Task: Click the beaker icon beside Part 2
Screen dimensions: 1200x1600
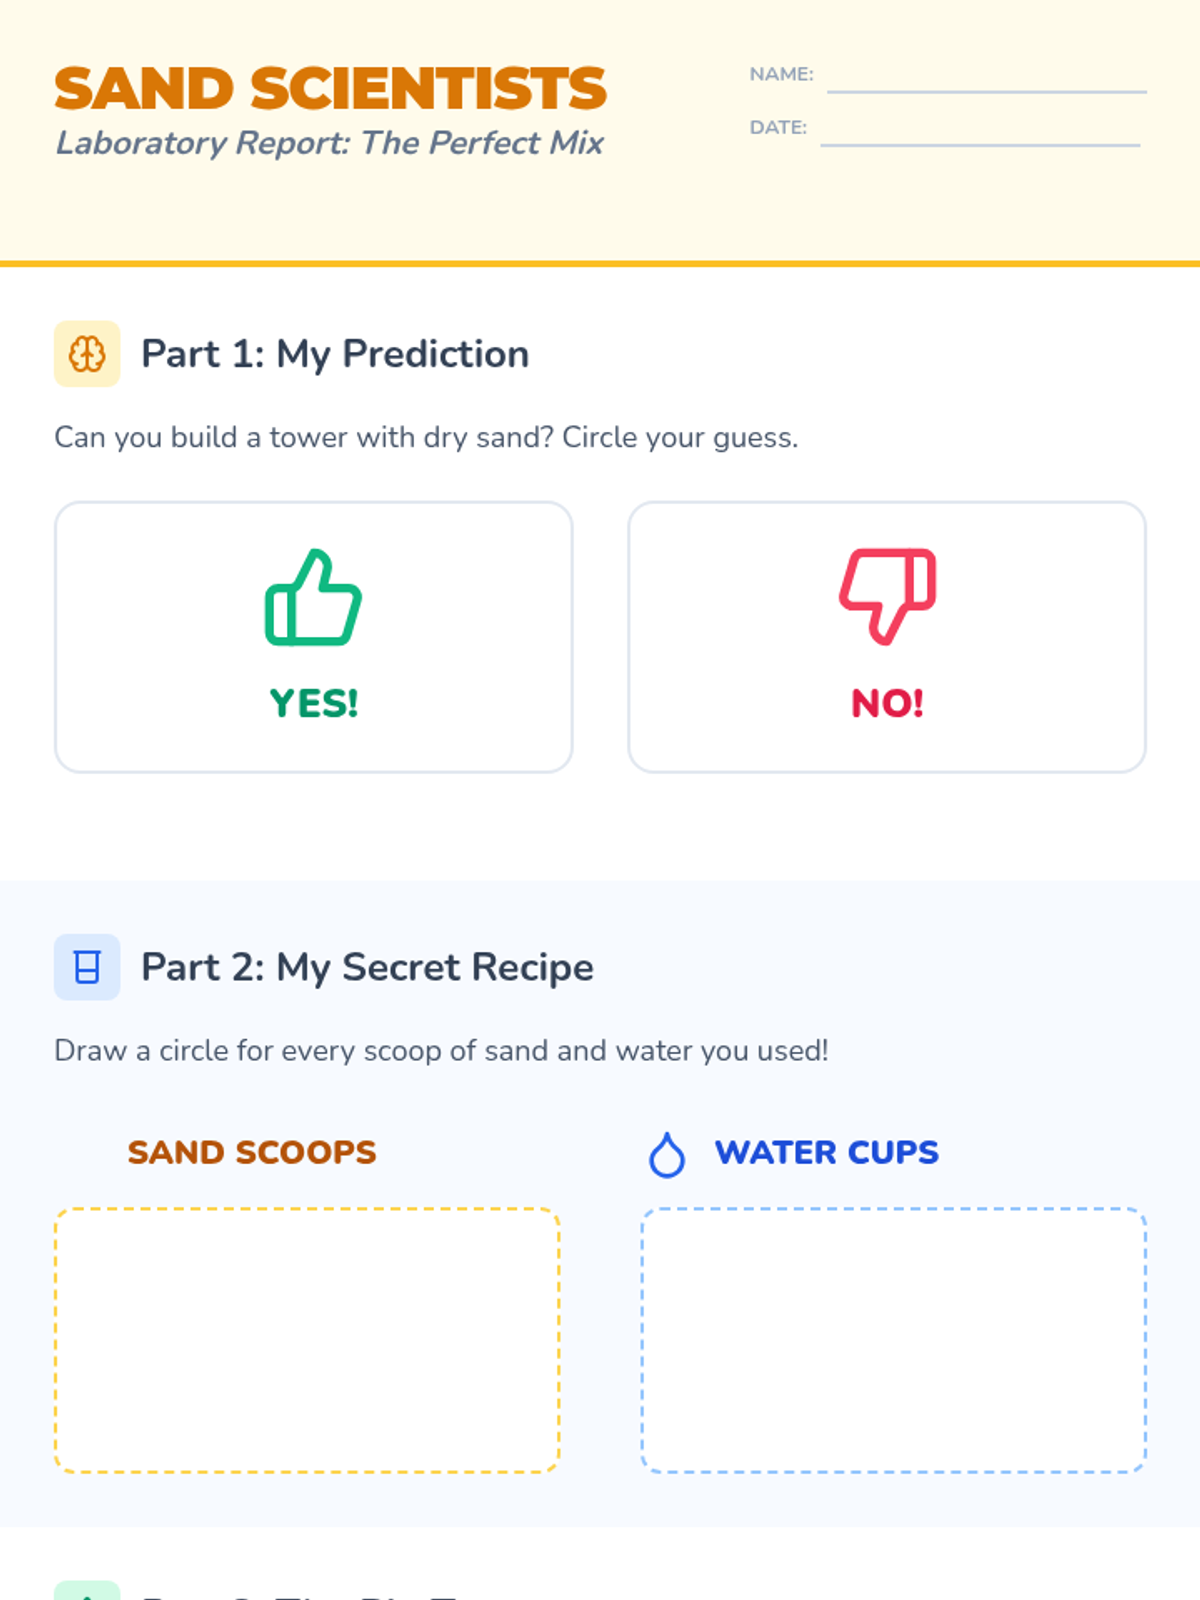Action: pos(87,967)
